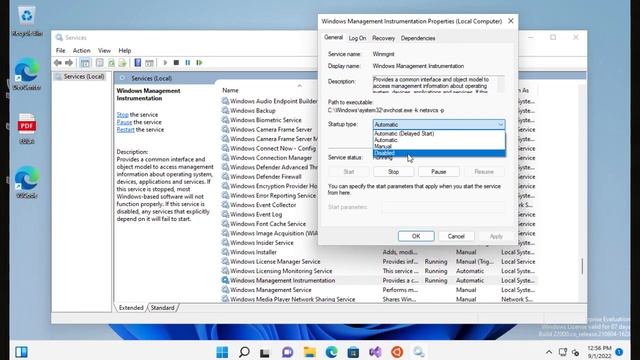Viewport: 640px width, 360px height.
Task: Open the Services app icon on taskbar
Action: click(x=418, y=352)
